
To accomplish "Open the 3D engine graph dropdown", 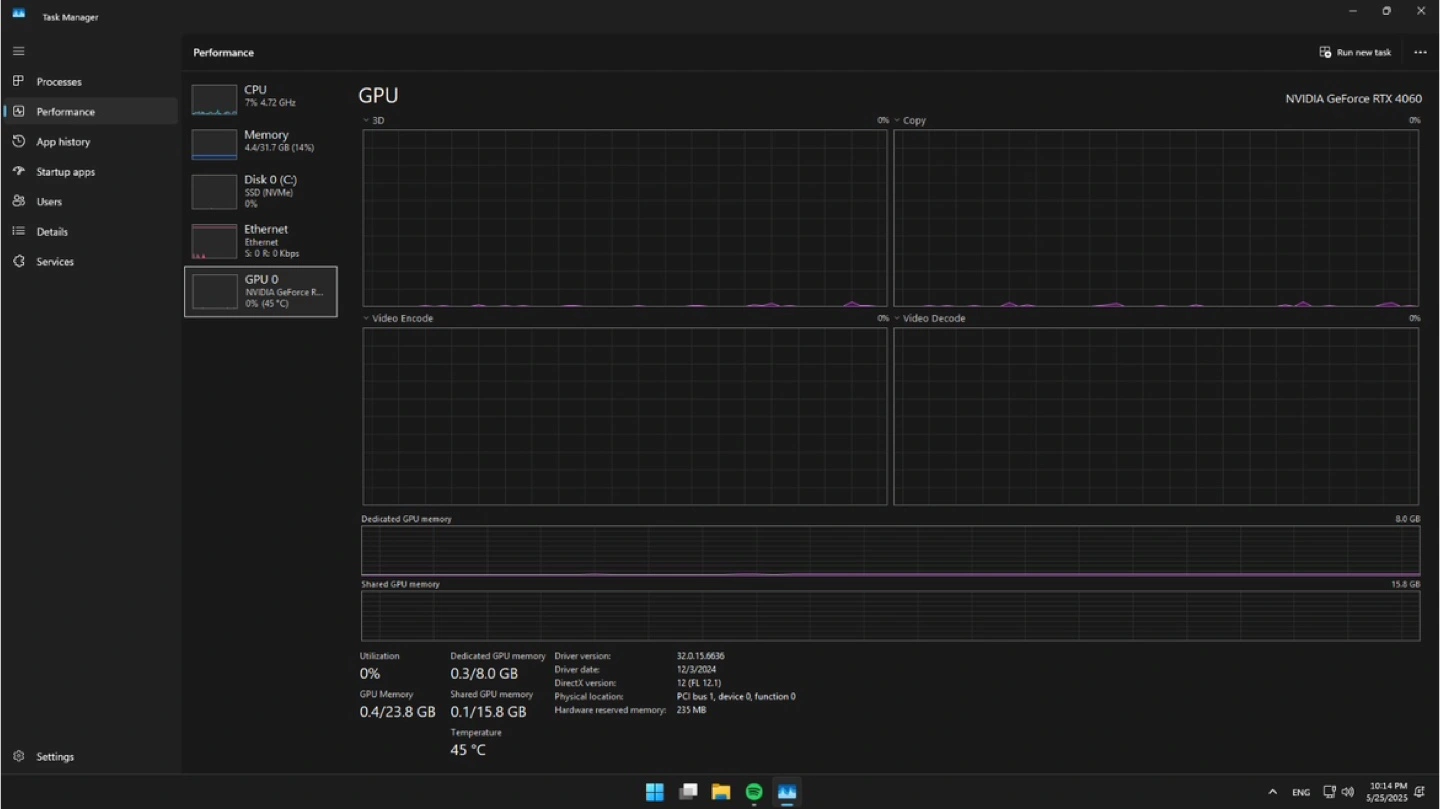I will click(x=366, y=120).
